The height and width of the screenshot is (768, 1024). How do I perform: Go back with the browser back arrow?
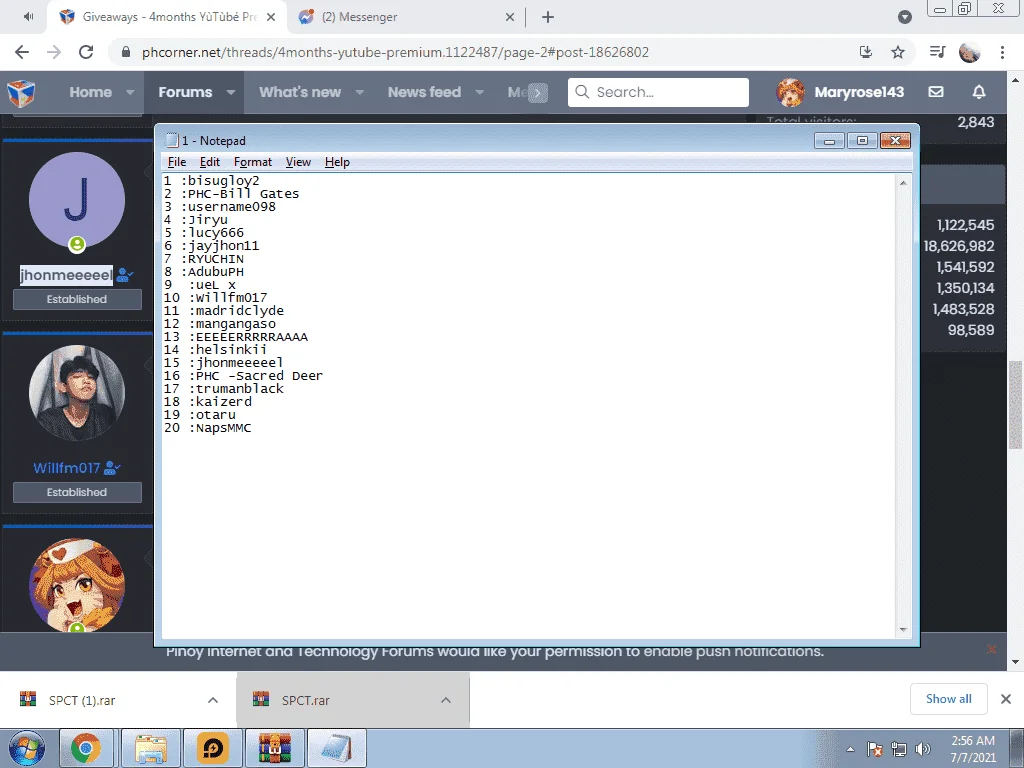click(22, 52)
